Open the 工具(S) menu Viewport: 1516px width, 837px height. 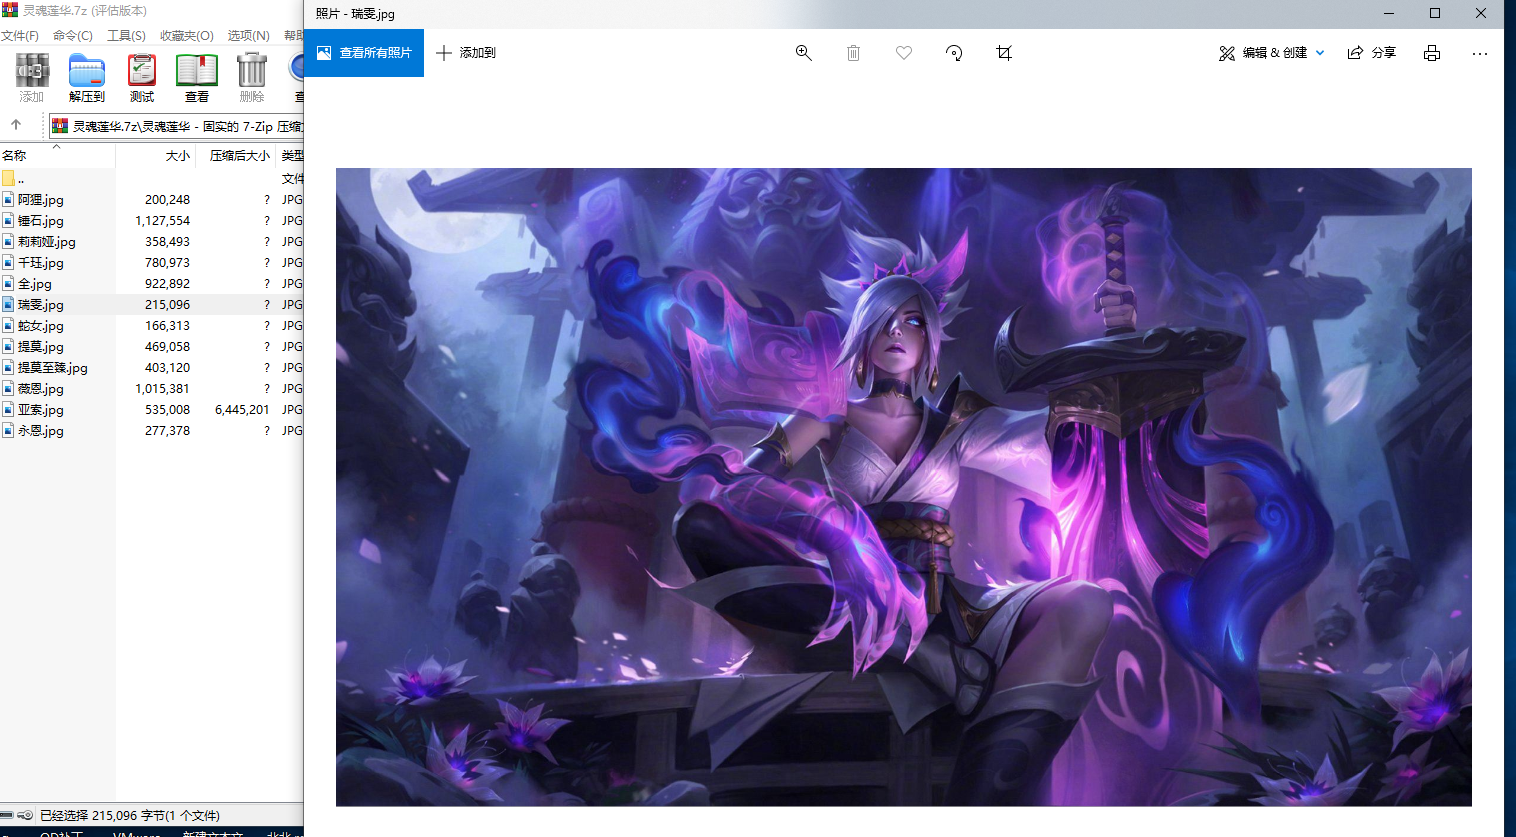(x=126, y=36)
